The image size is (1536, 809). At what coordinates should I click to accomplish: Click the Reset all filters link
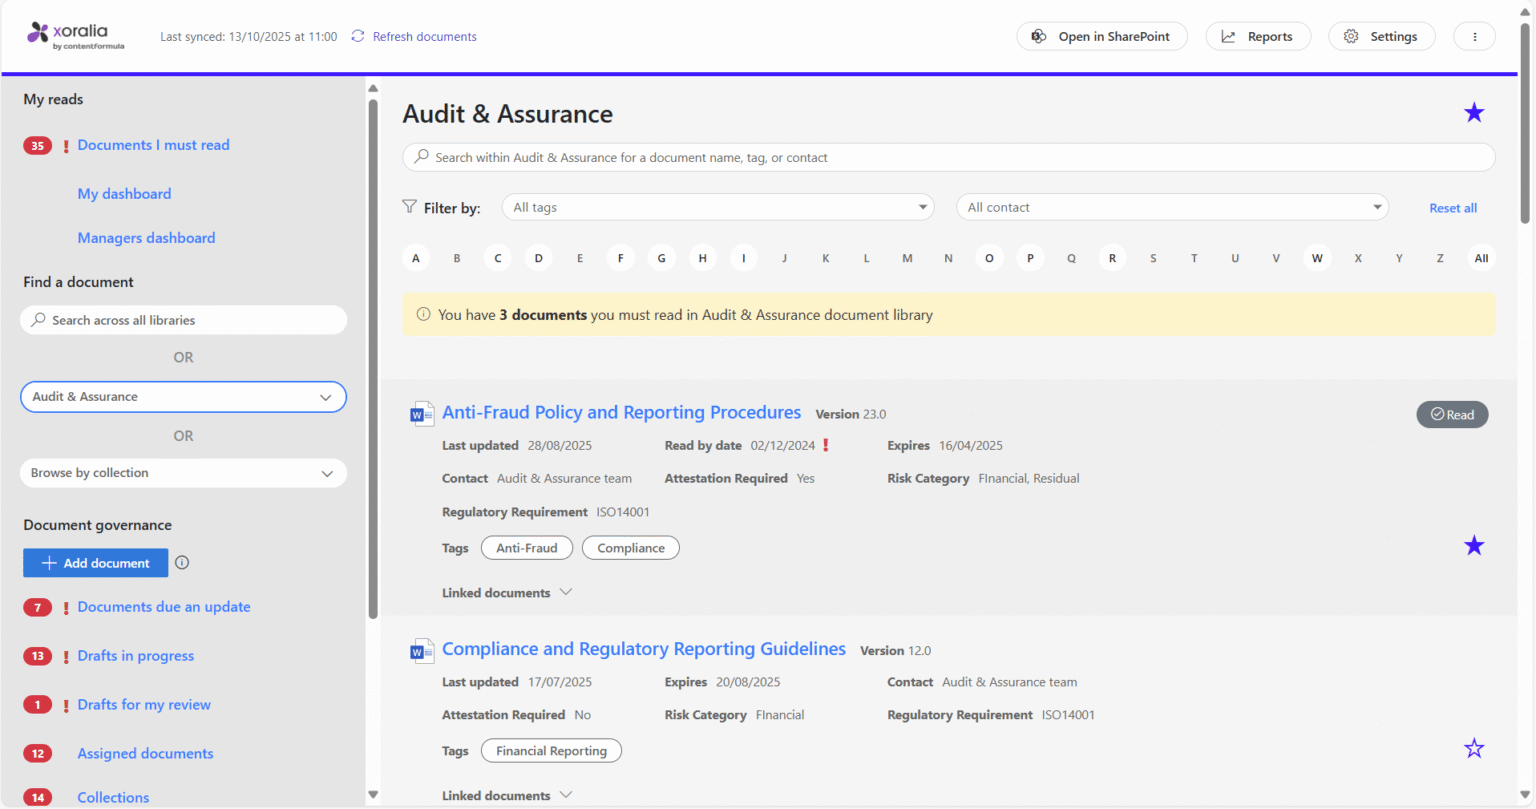tap(1452, 208)
